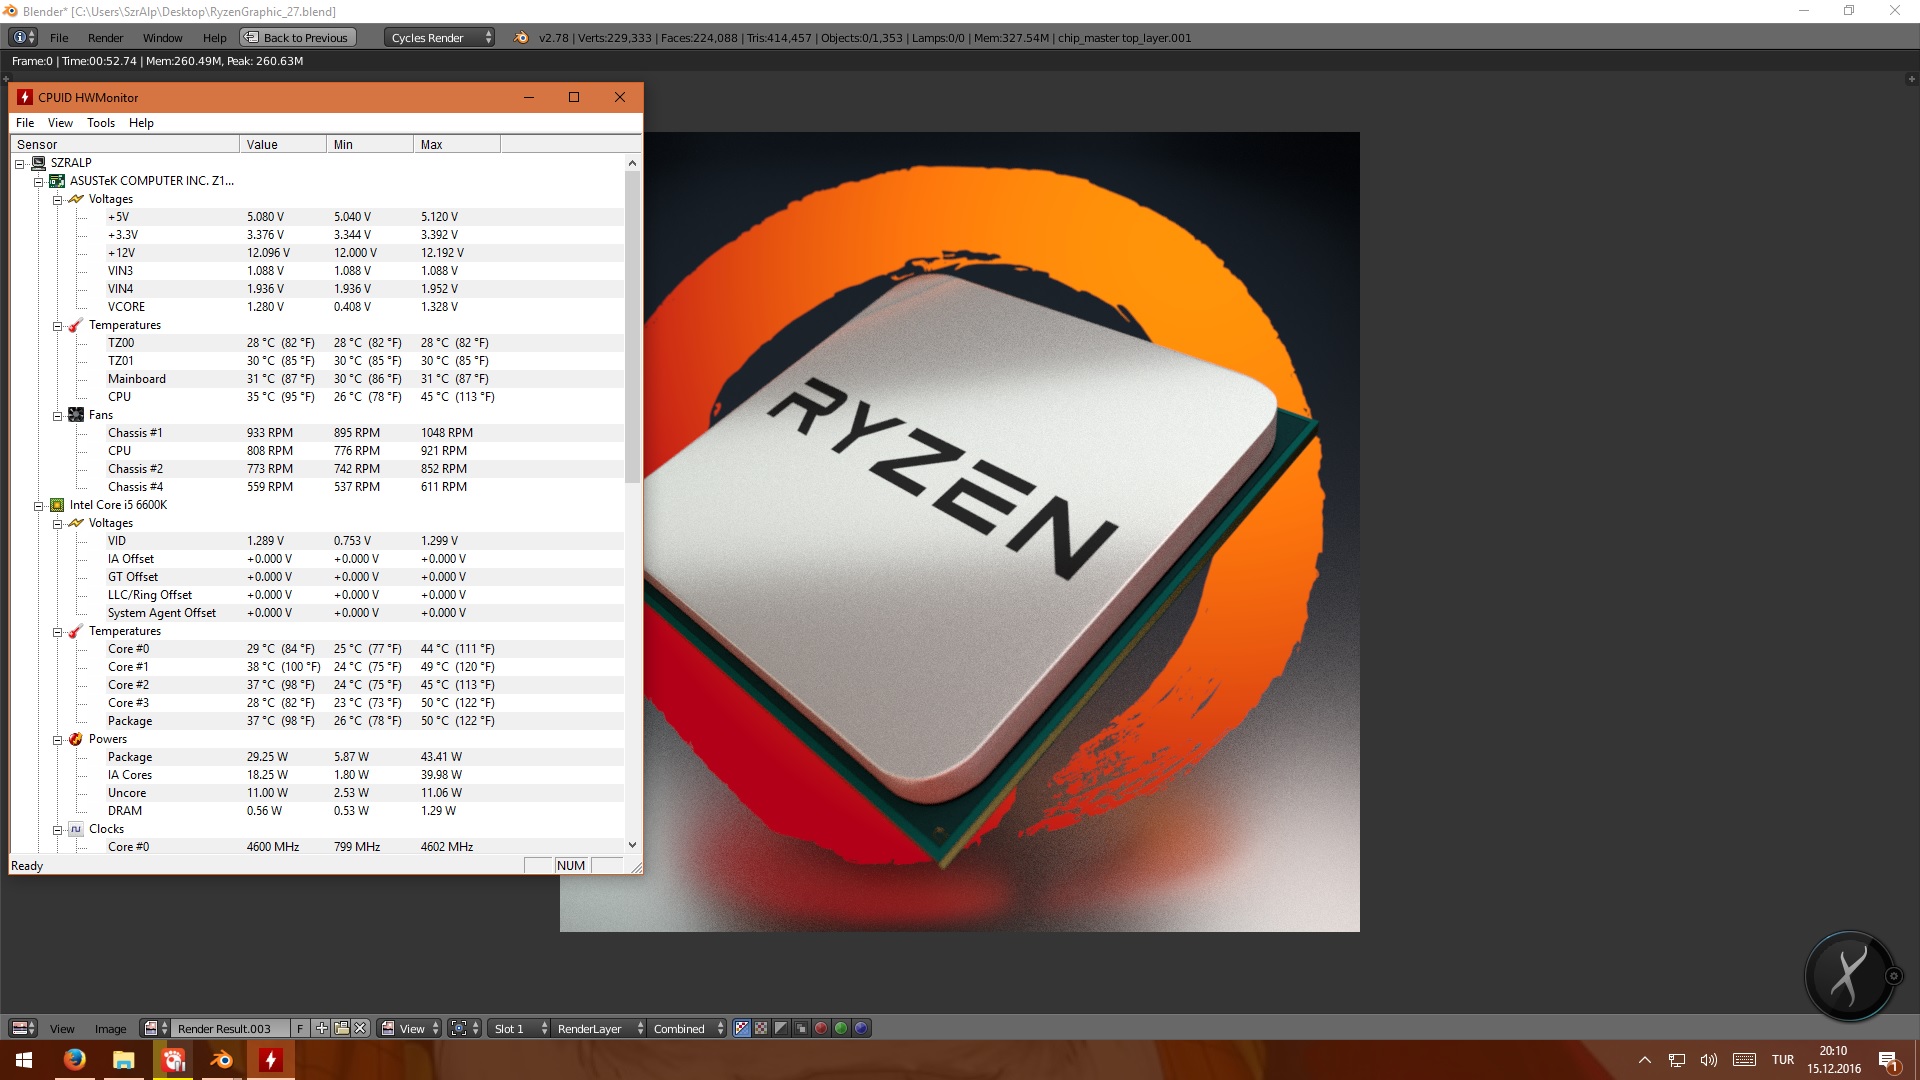Collapse the Clocks group

[57, 829]
